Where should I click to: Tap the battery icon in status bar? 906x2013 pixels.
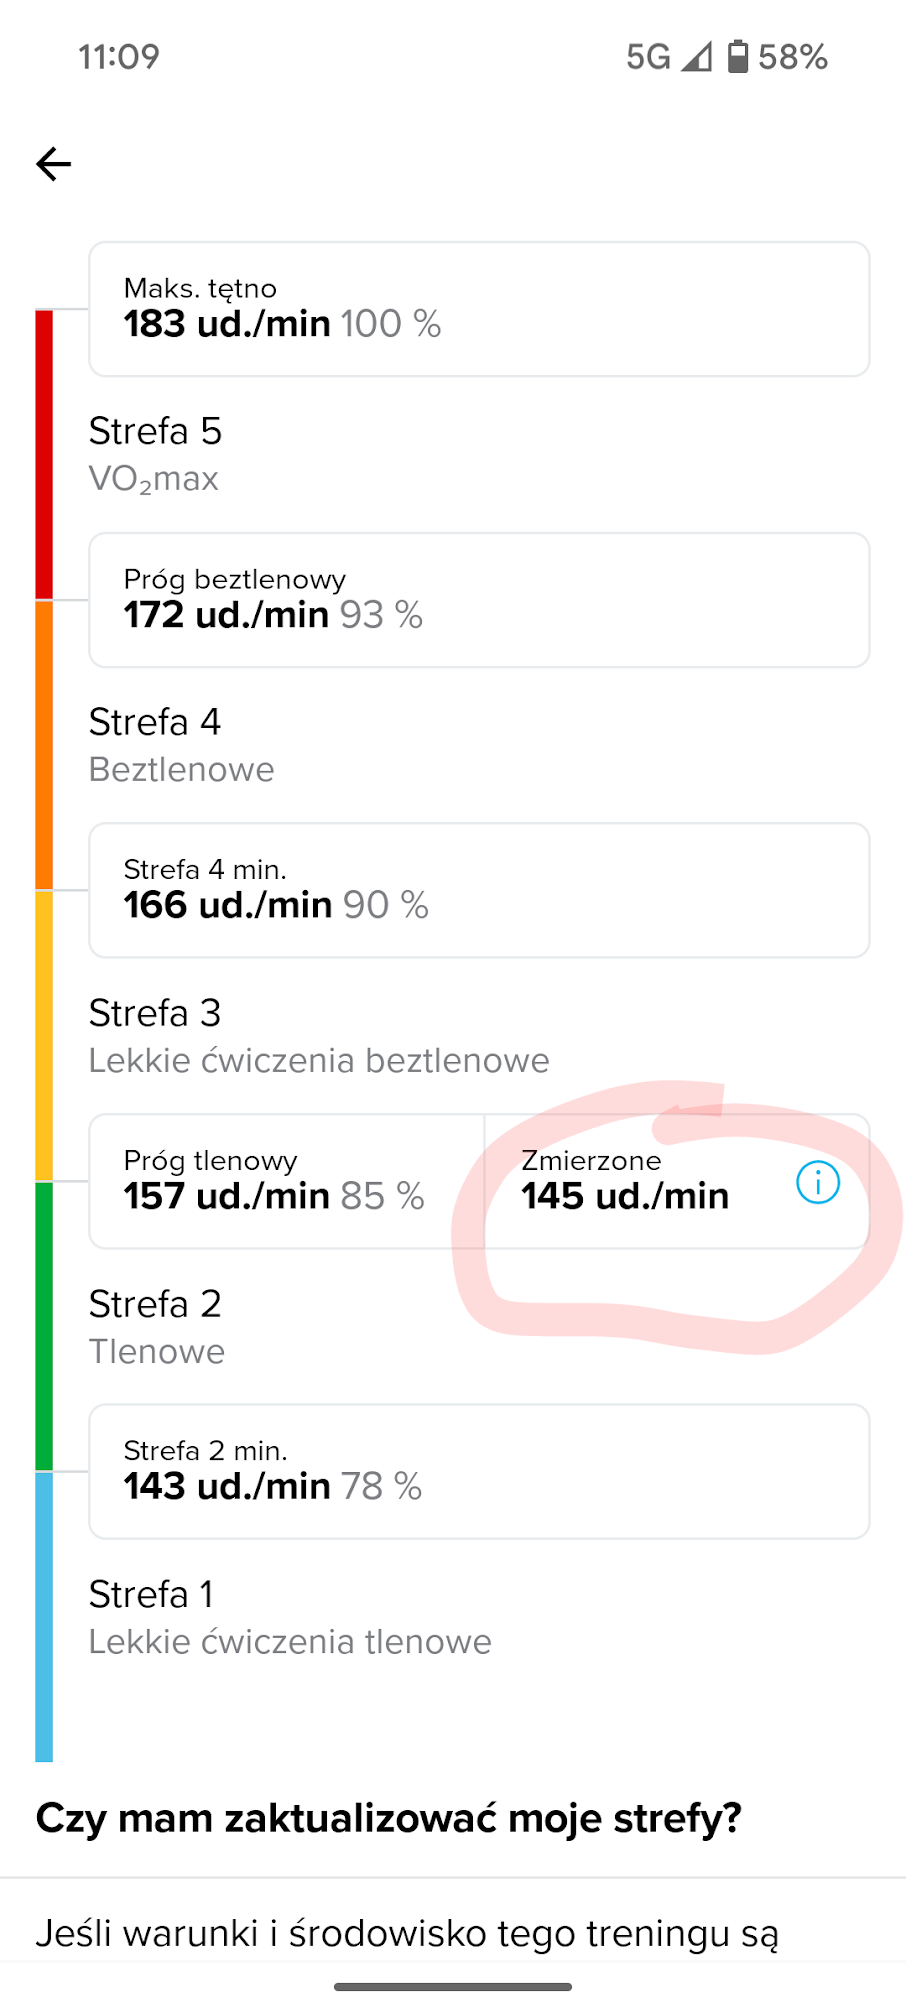click(738, 57)
